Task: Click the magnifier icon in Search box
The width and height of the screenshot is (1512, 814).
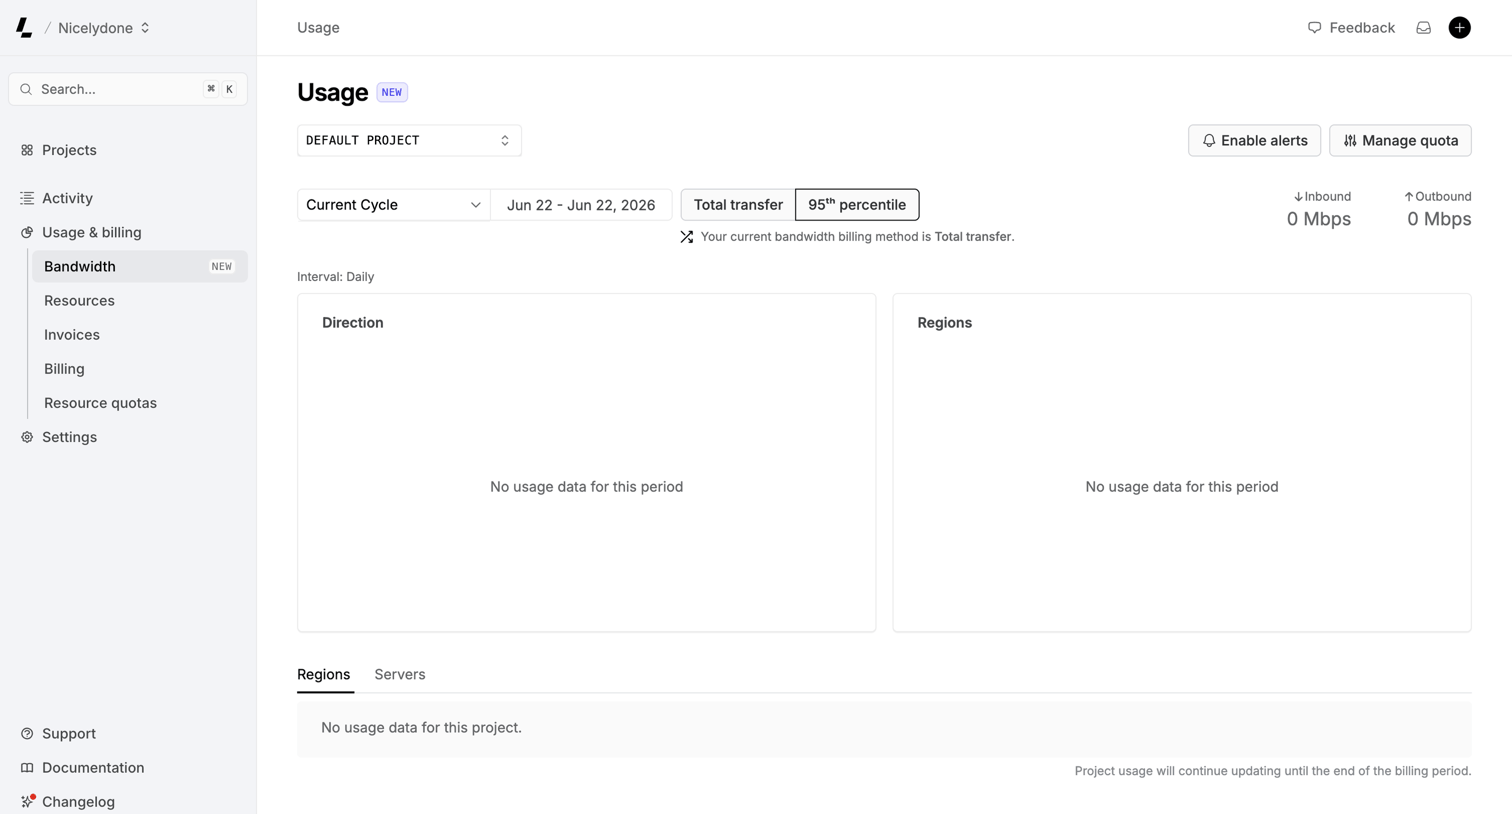Action: (x=26, y=89)
